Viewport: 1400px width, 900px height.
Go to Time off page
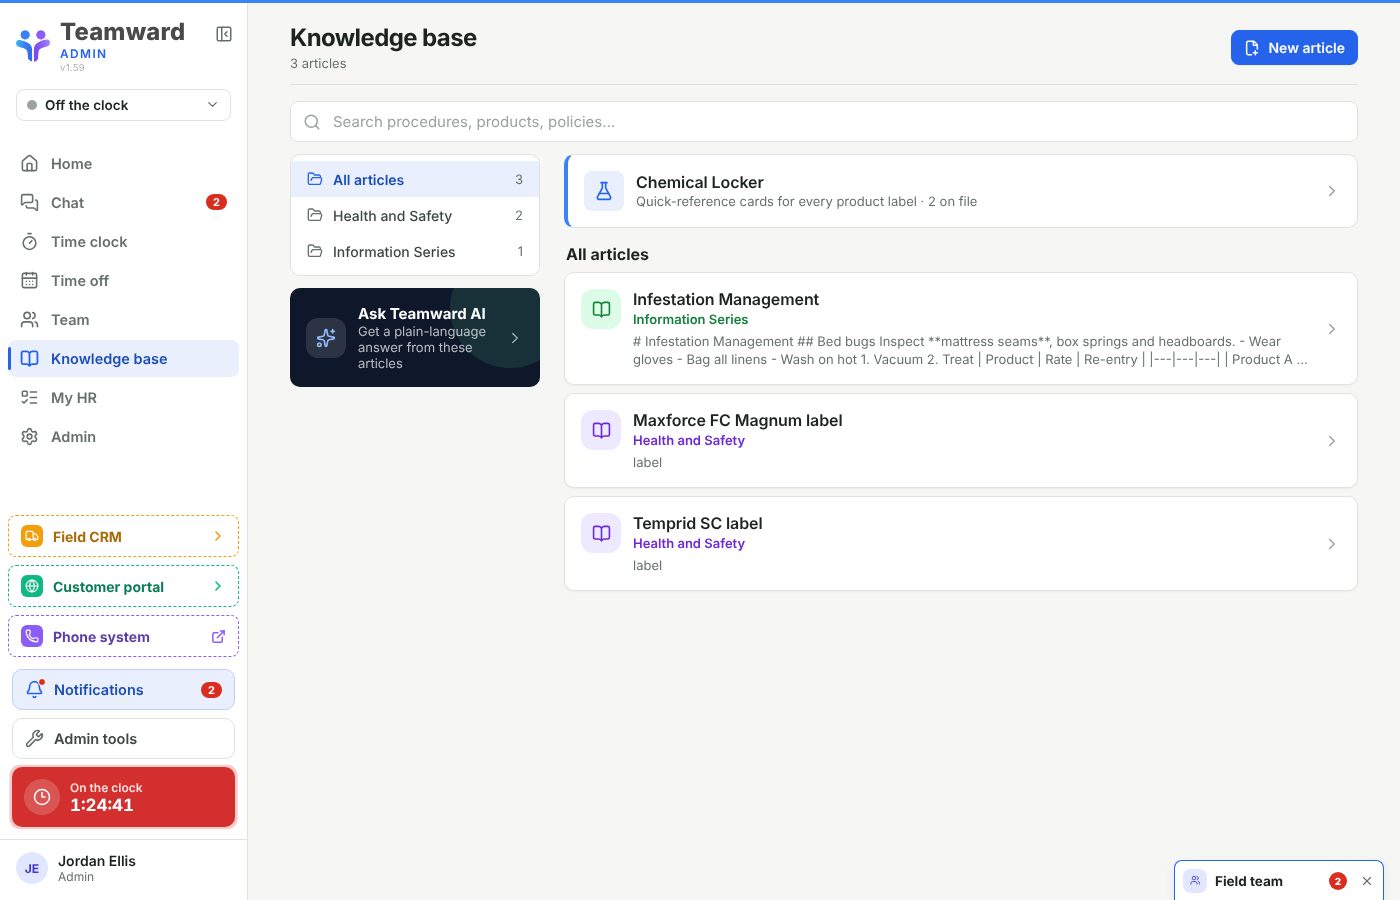123,280
